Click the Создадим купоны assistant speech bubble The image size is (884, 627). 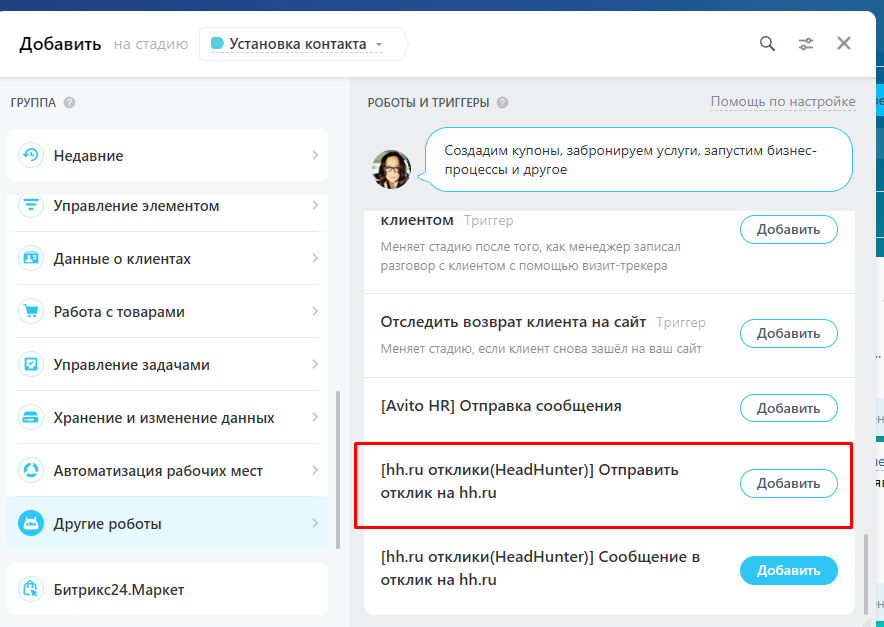638,160
